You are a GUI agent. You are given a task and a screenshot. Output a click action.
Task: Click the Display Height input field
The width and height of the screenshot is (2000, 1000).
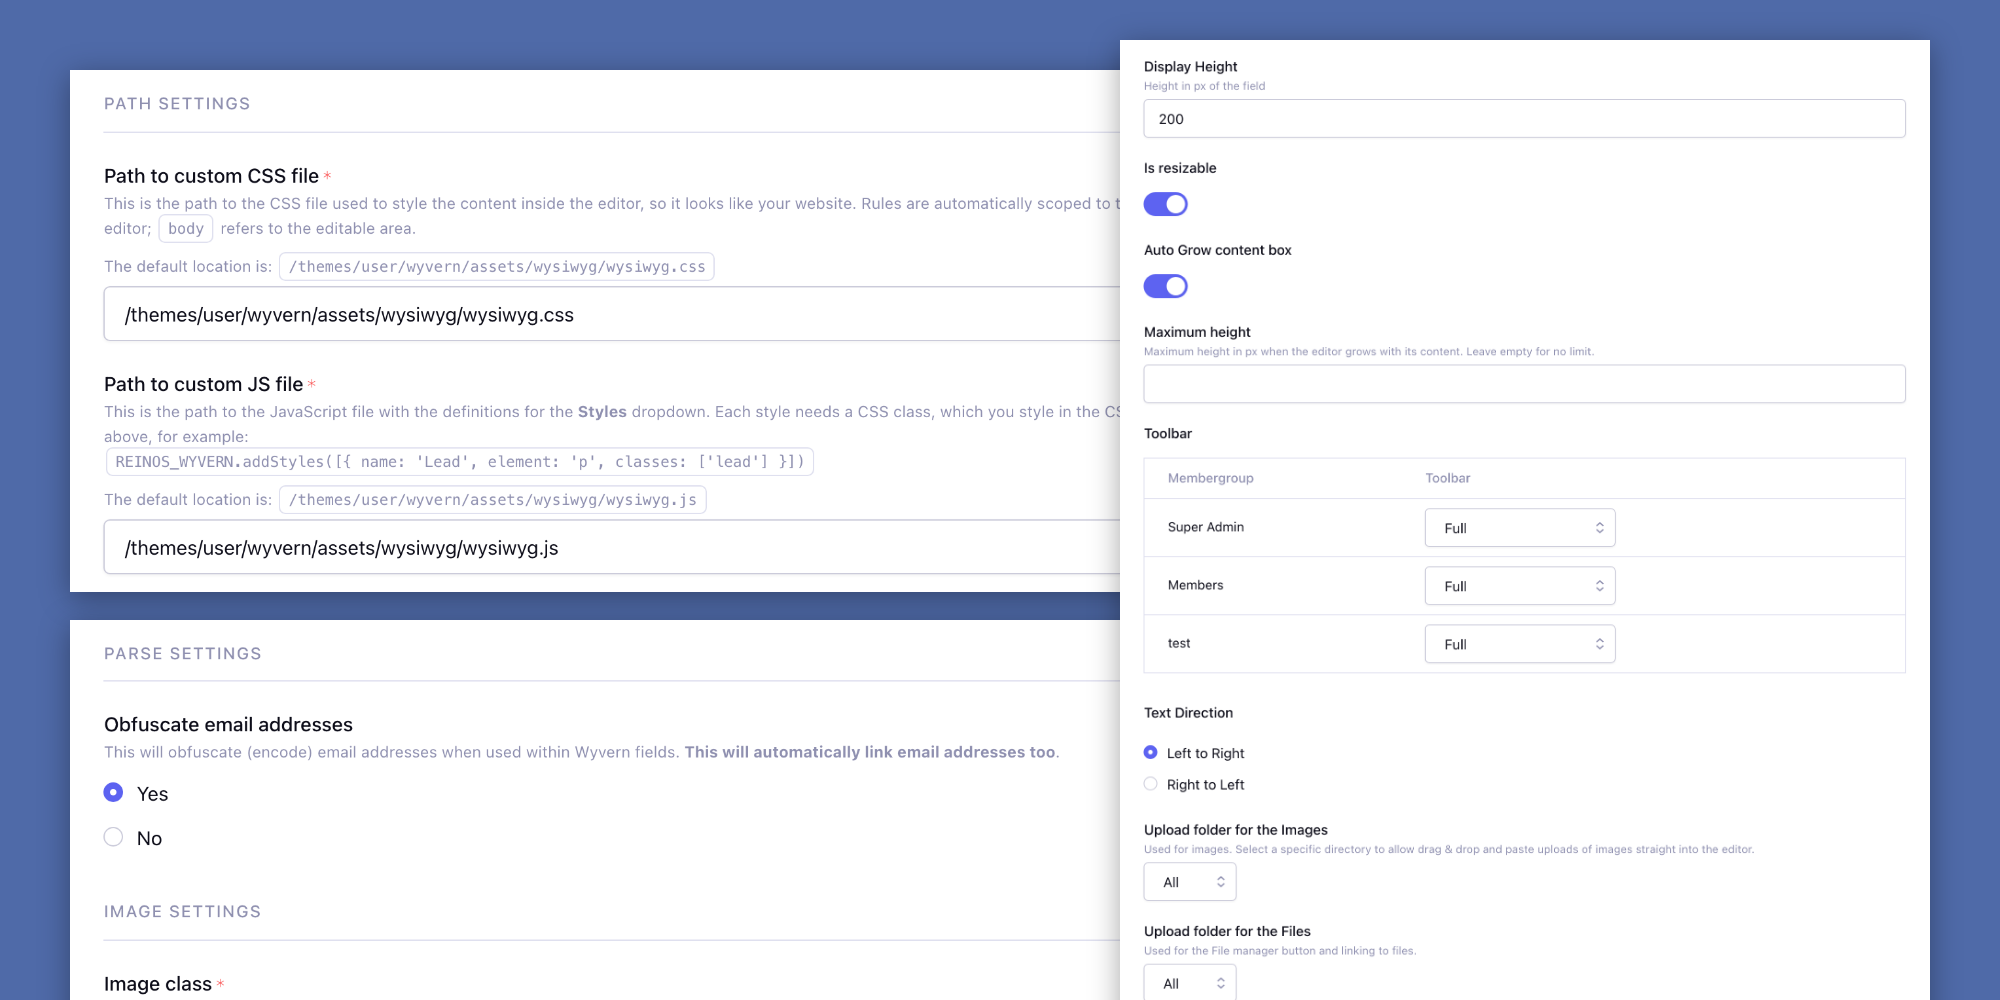point(1524,119)
